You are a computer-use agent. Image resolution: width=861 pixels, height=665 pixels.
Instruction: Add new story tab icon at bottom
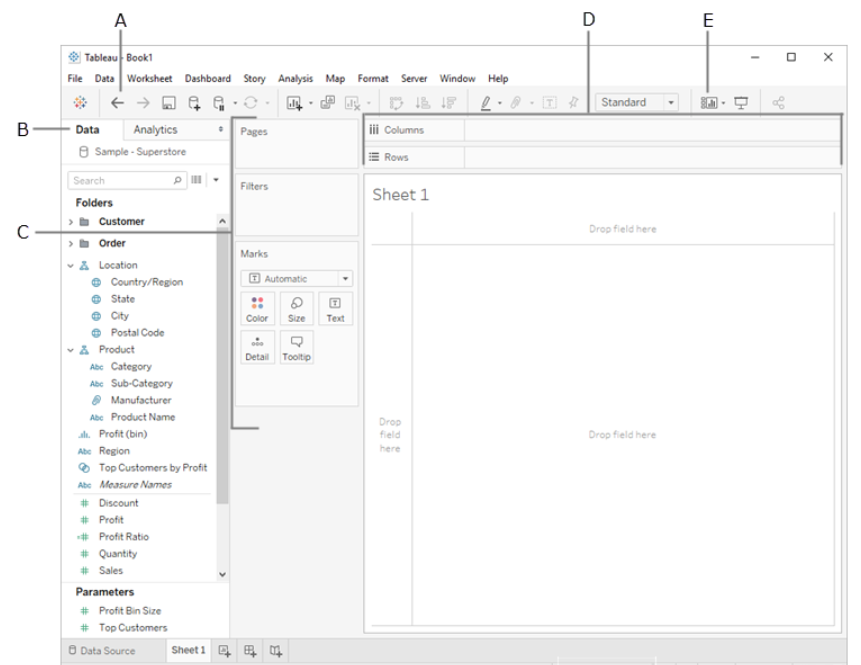point(276,651)
